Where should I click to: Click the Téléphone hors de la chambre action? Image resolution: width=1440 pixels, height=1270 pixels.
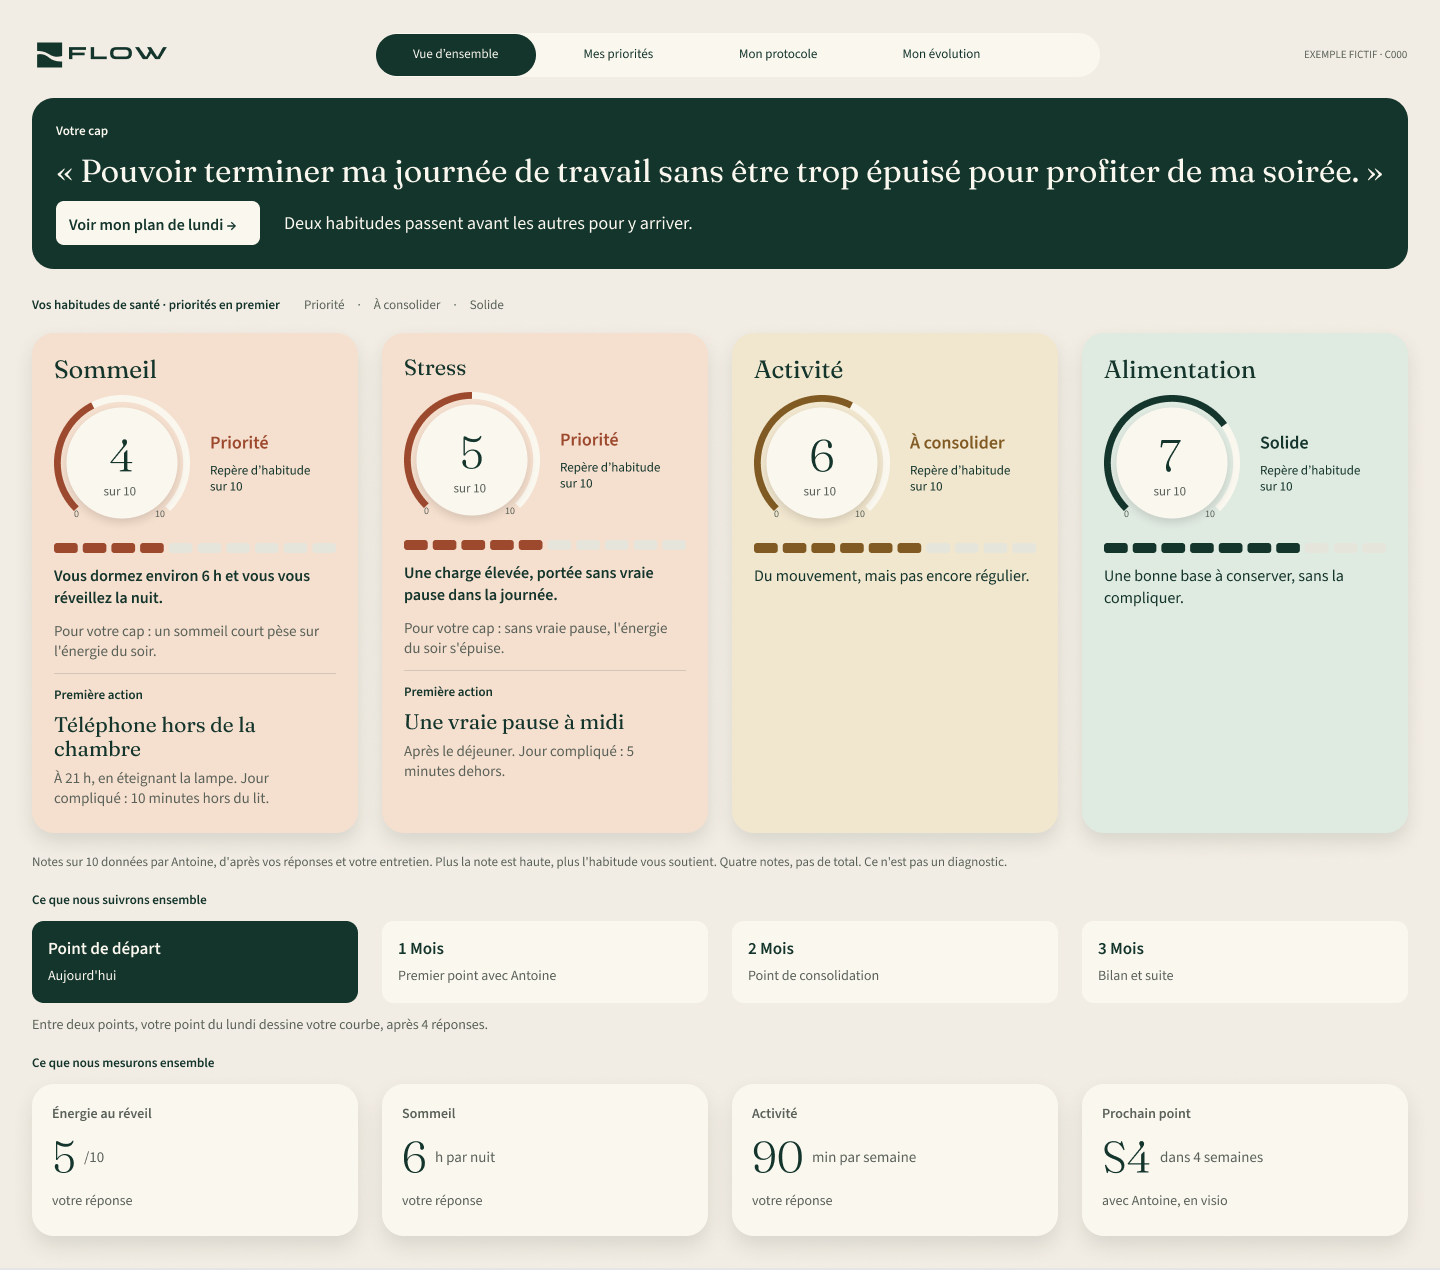pos(155,737)
